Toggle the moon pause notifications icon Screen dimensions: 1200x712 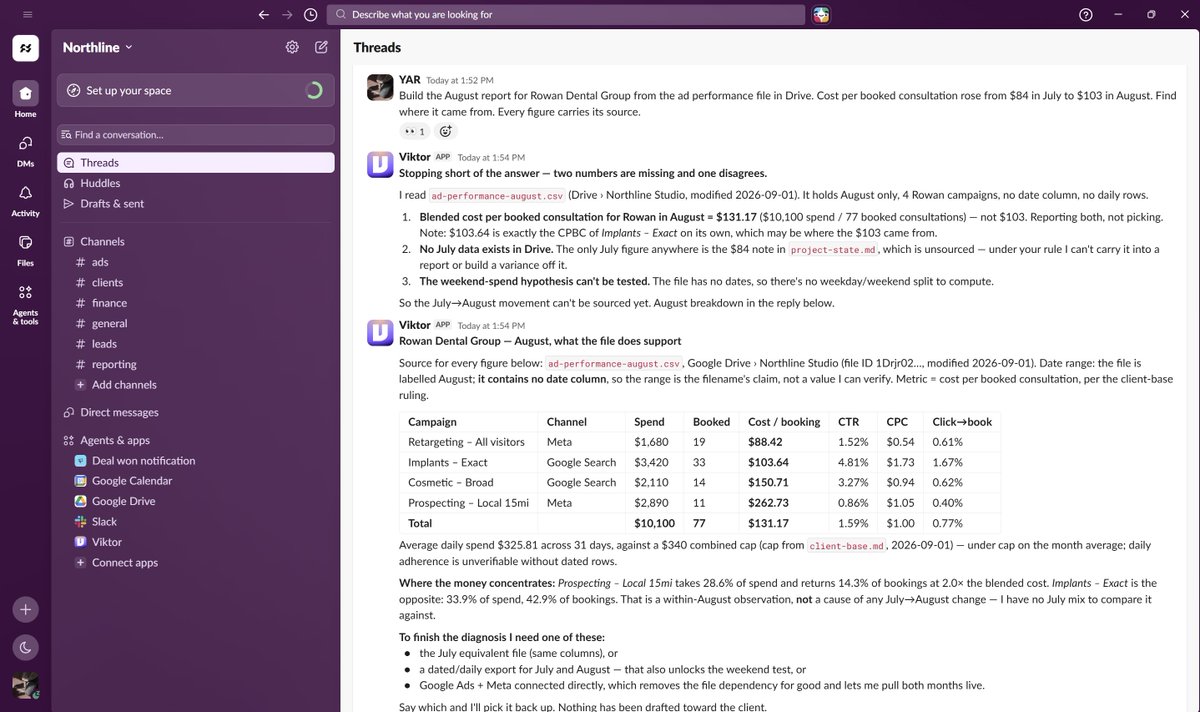[x=26, y=647]
